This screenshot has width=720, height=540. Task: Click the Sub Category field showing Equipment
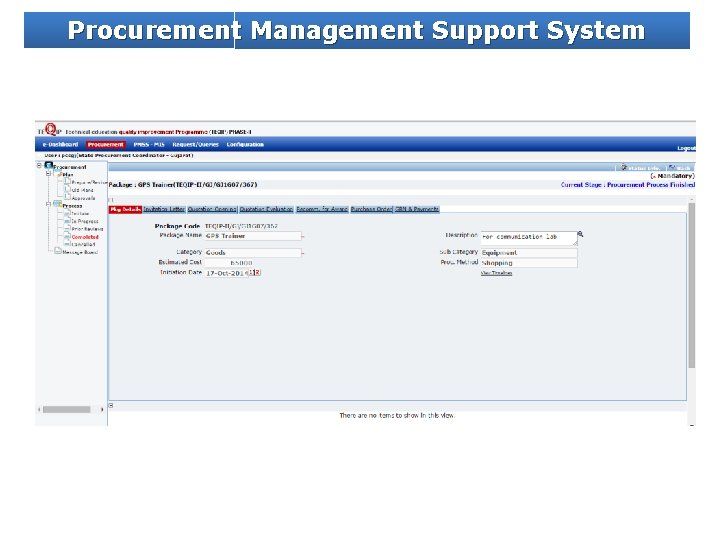529,253
